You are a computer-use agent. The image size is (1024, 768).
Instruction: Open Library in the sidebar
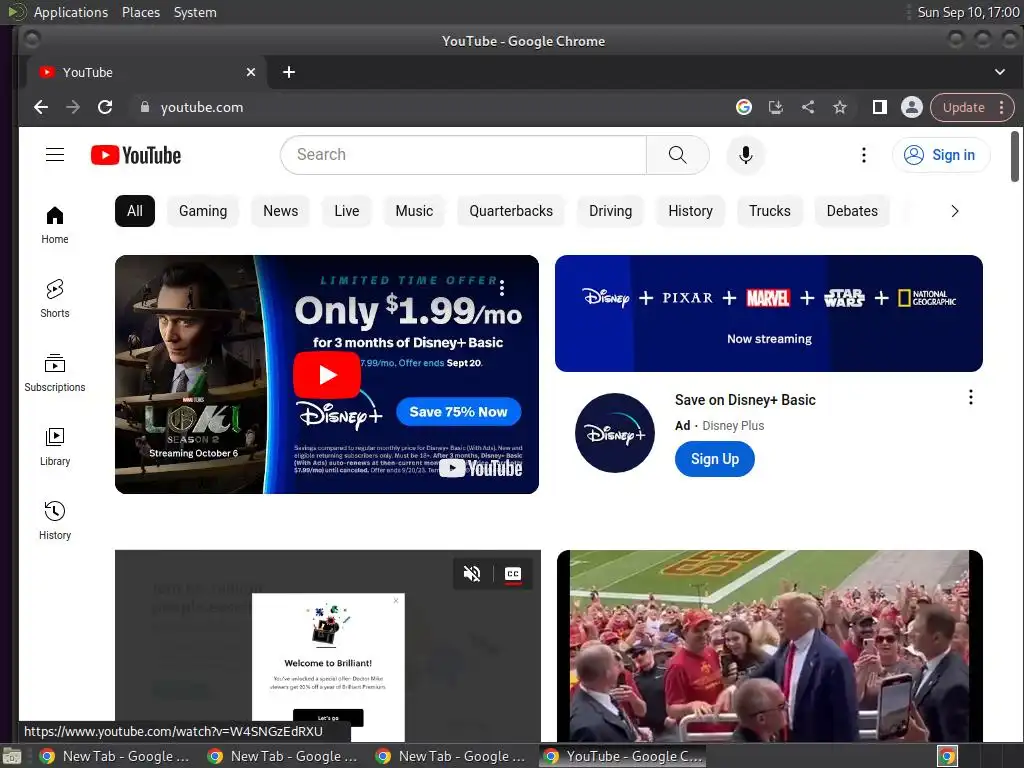coord(55,446)
